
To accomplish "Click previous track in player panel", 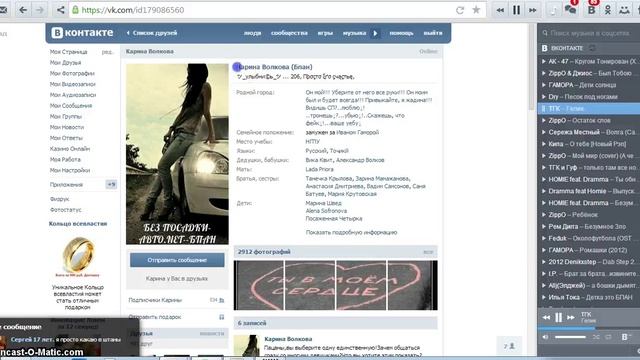I will [546, 317].
